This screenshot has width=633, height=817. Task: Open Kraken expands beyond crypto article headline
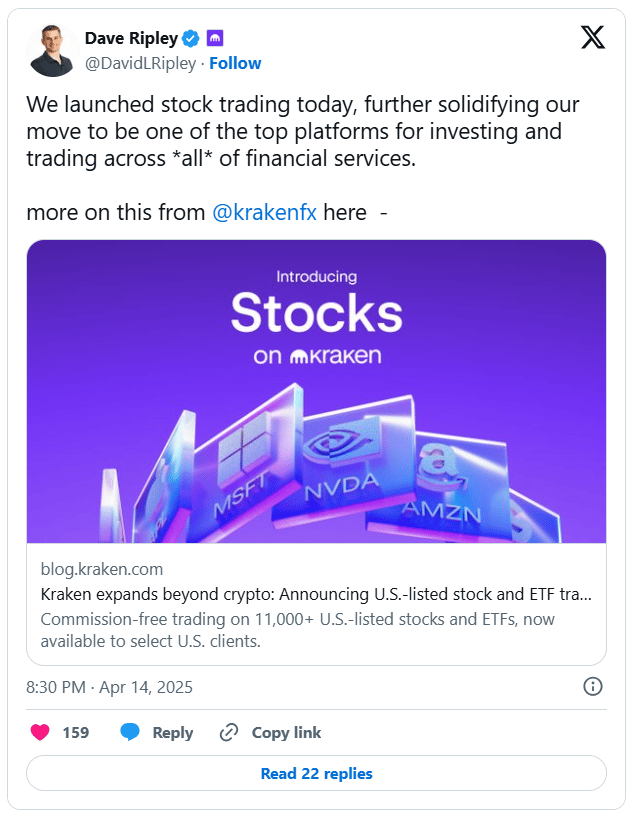[316, 594]
